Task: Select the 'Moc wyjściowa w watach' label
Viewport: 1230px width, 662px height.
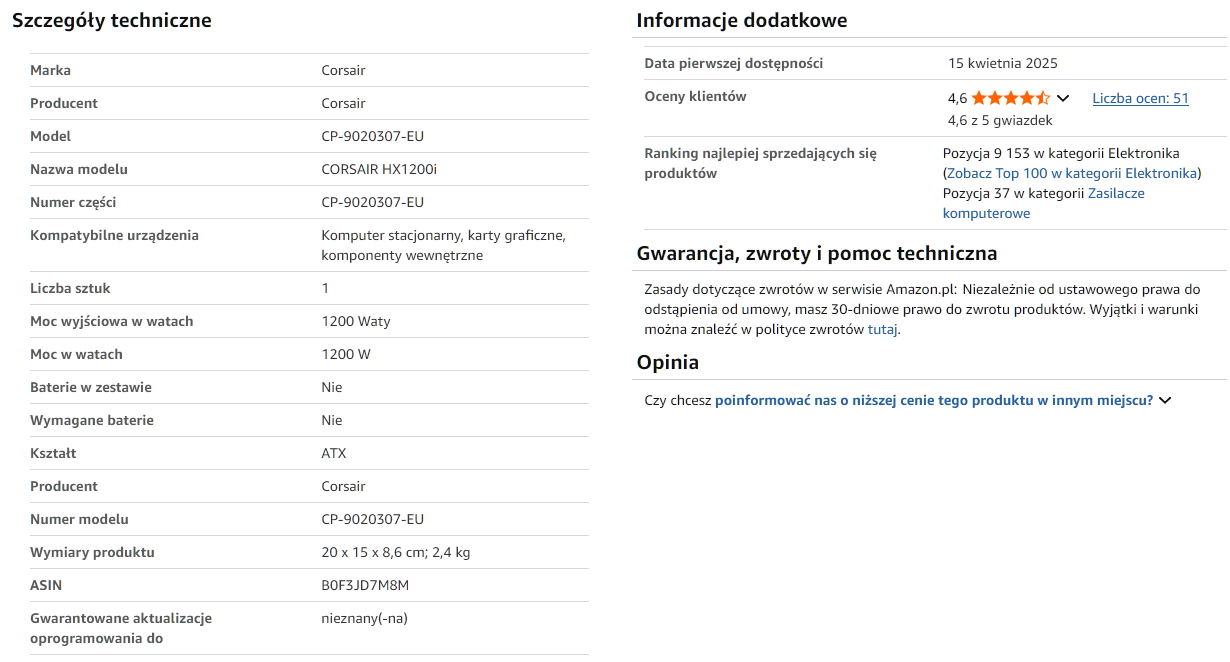Action: tap(112, 321)
